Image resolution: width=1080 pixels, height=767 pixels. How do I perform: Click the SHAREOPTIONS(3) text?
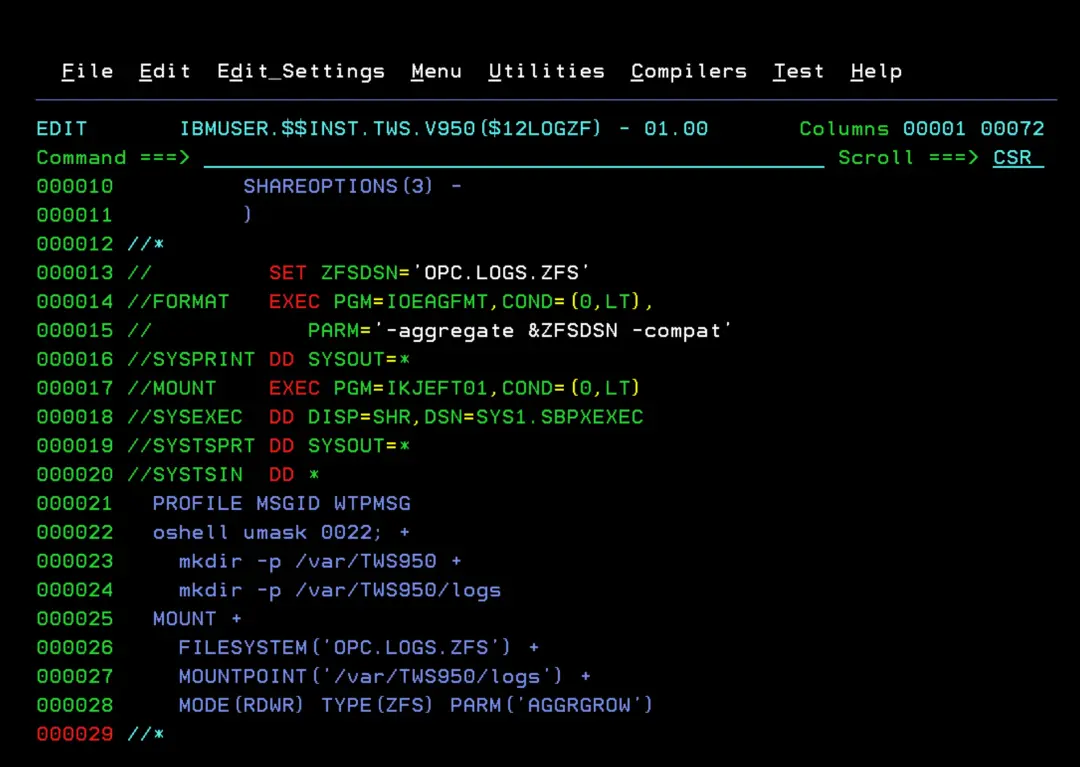338,187
